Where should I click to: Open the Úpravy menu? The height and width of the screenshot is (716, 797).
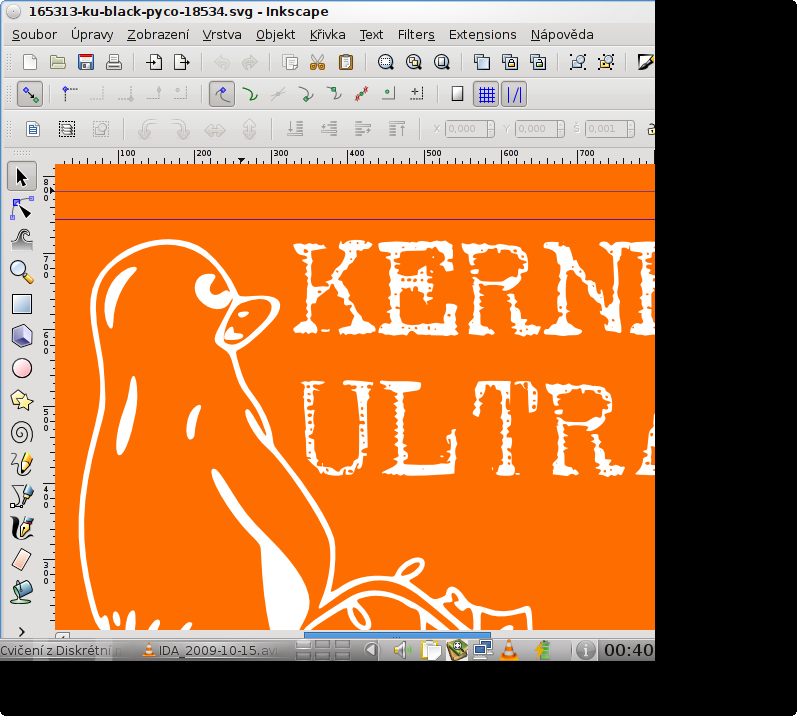92,35
